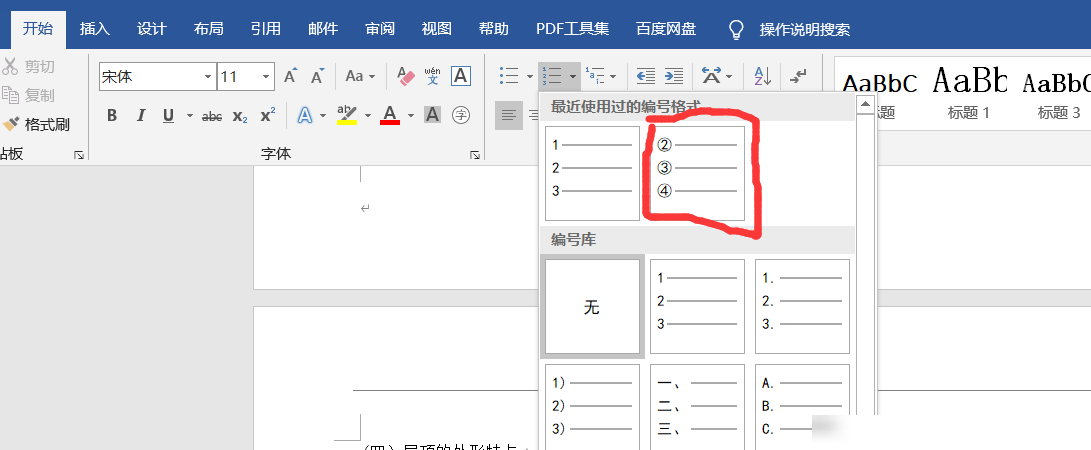Image resolution: width=1091 pixels, height=450 pixels.
Task: Choose library format A. B. C.
Action: [x=802, y=407]
